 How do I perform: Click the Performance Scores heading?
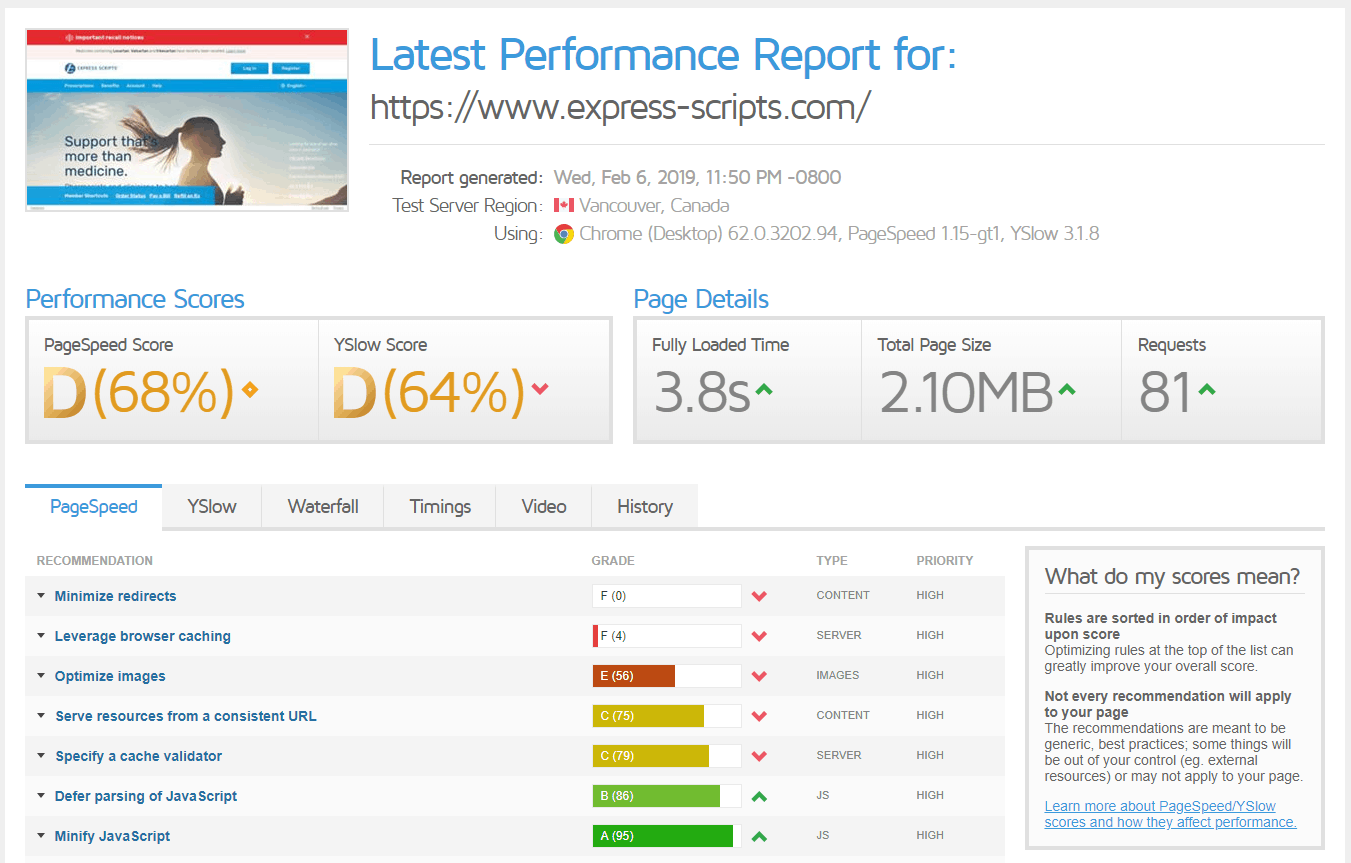pyautogui.click(x=135, y=299)
